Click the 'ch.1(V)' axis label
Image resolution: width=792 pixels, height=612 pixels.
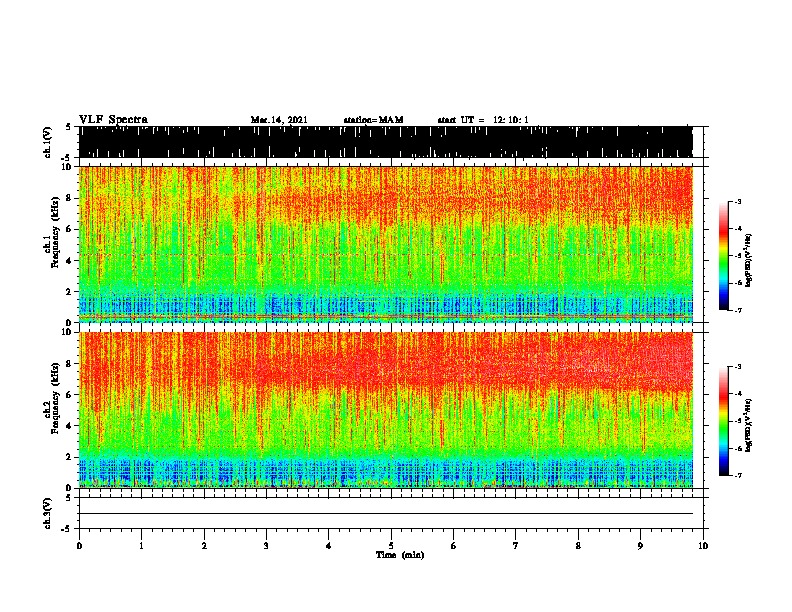[48, 142]
